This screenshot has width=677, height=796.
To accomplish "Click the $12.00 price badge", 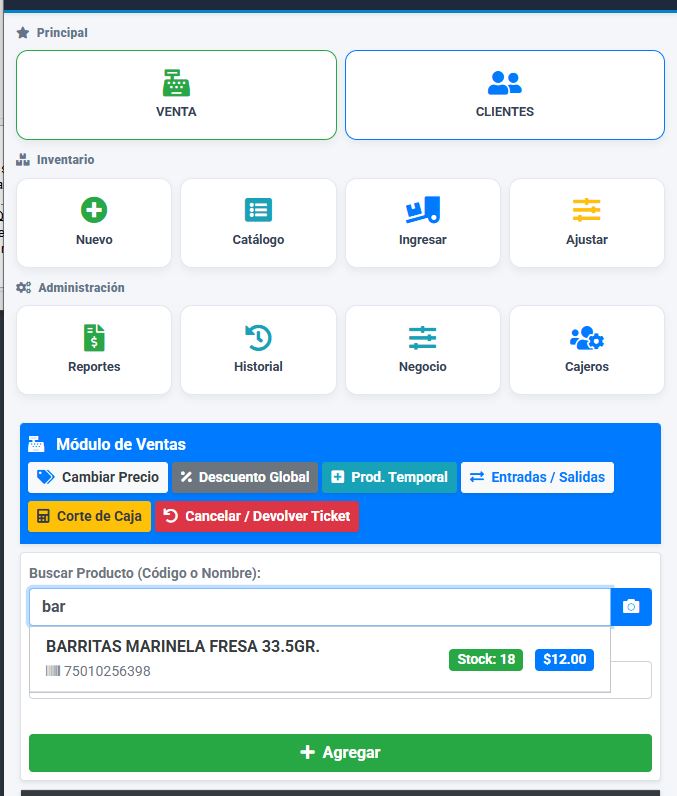I will (564, 659).
